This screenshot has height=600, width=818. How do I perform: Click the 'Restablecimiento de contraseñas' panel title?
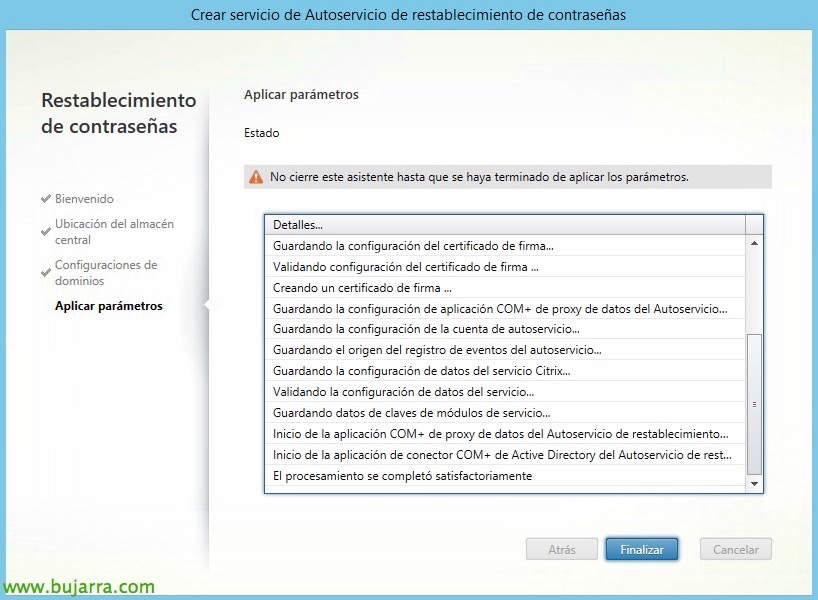[x=118, y=113]
